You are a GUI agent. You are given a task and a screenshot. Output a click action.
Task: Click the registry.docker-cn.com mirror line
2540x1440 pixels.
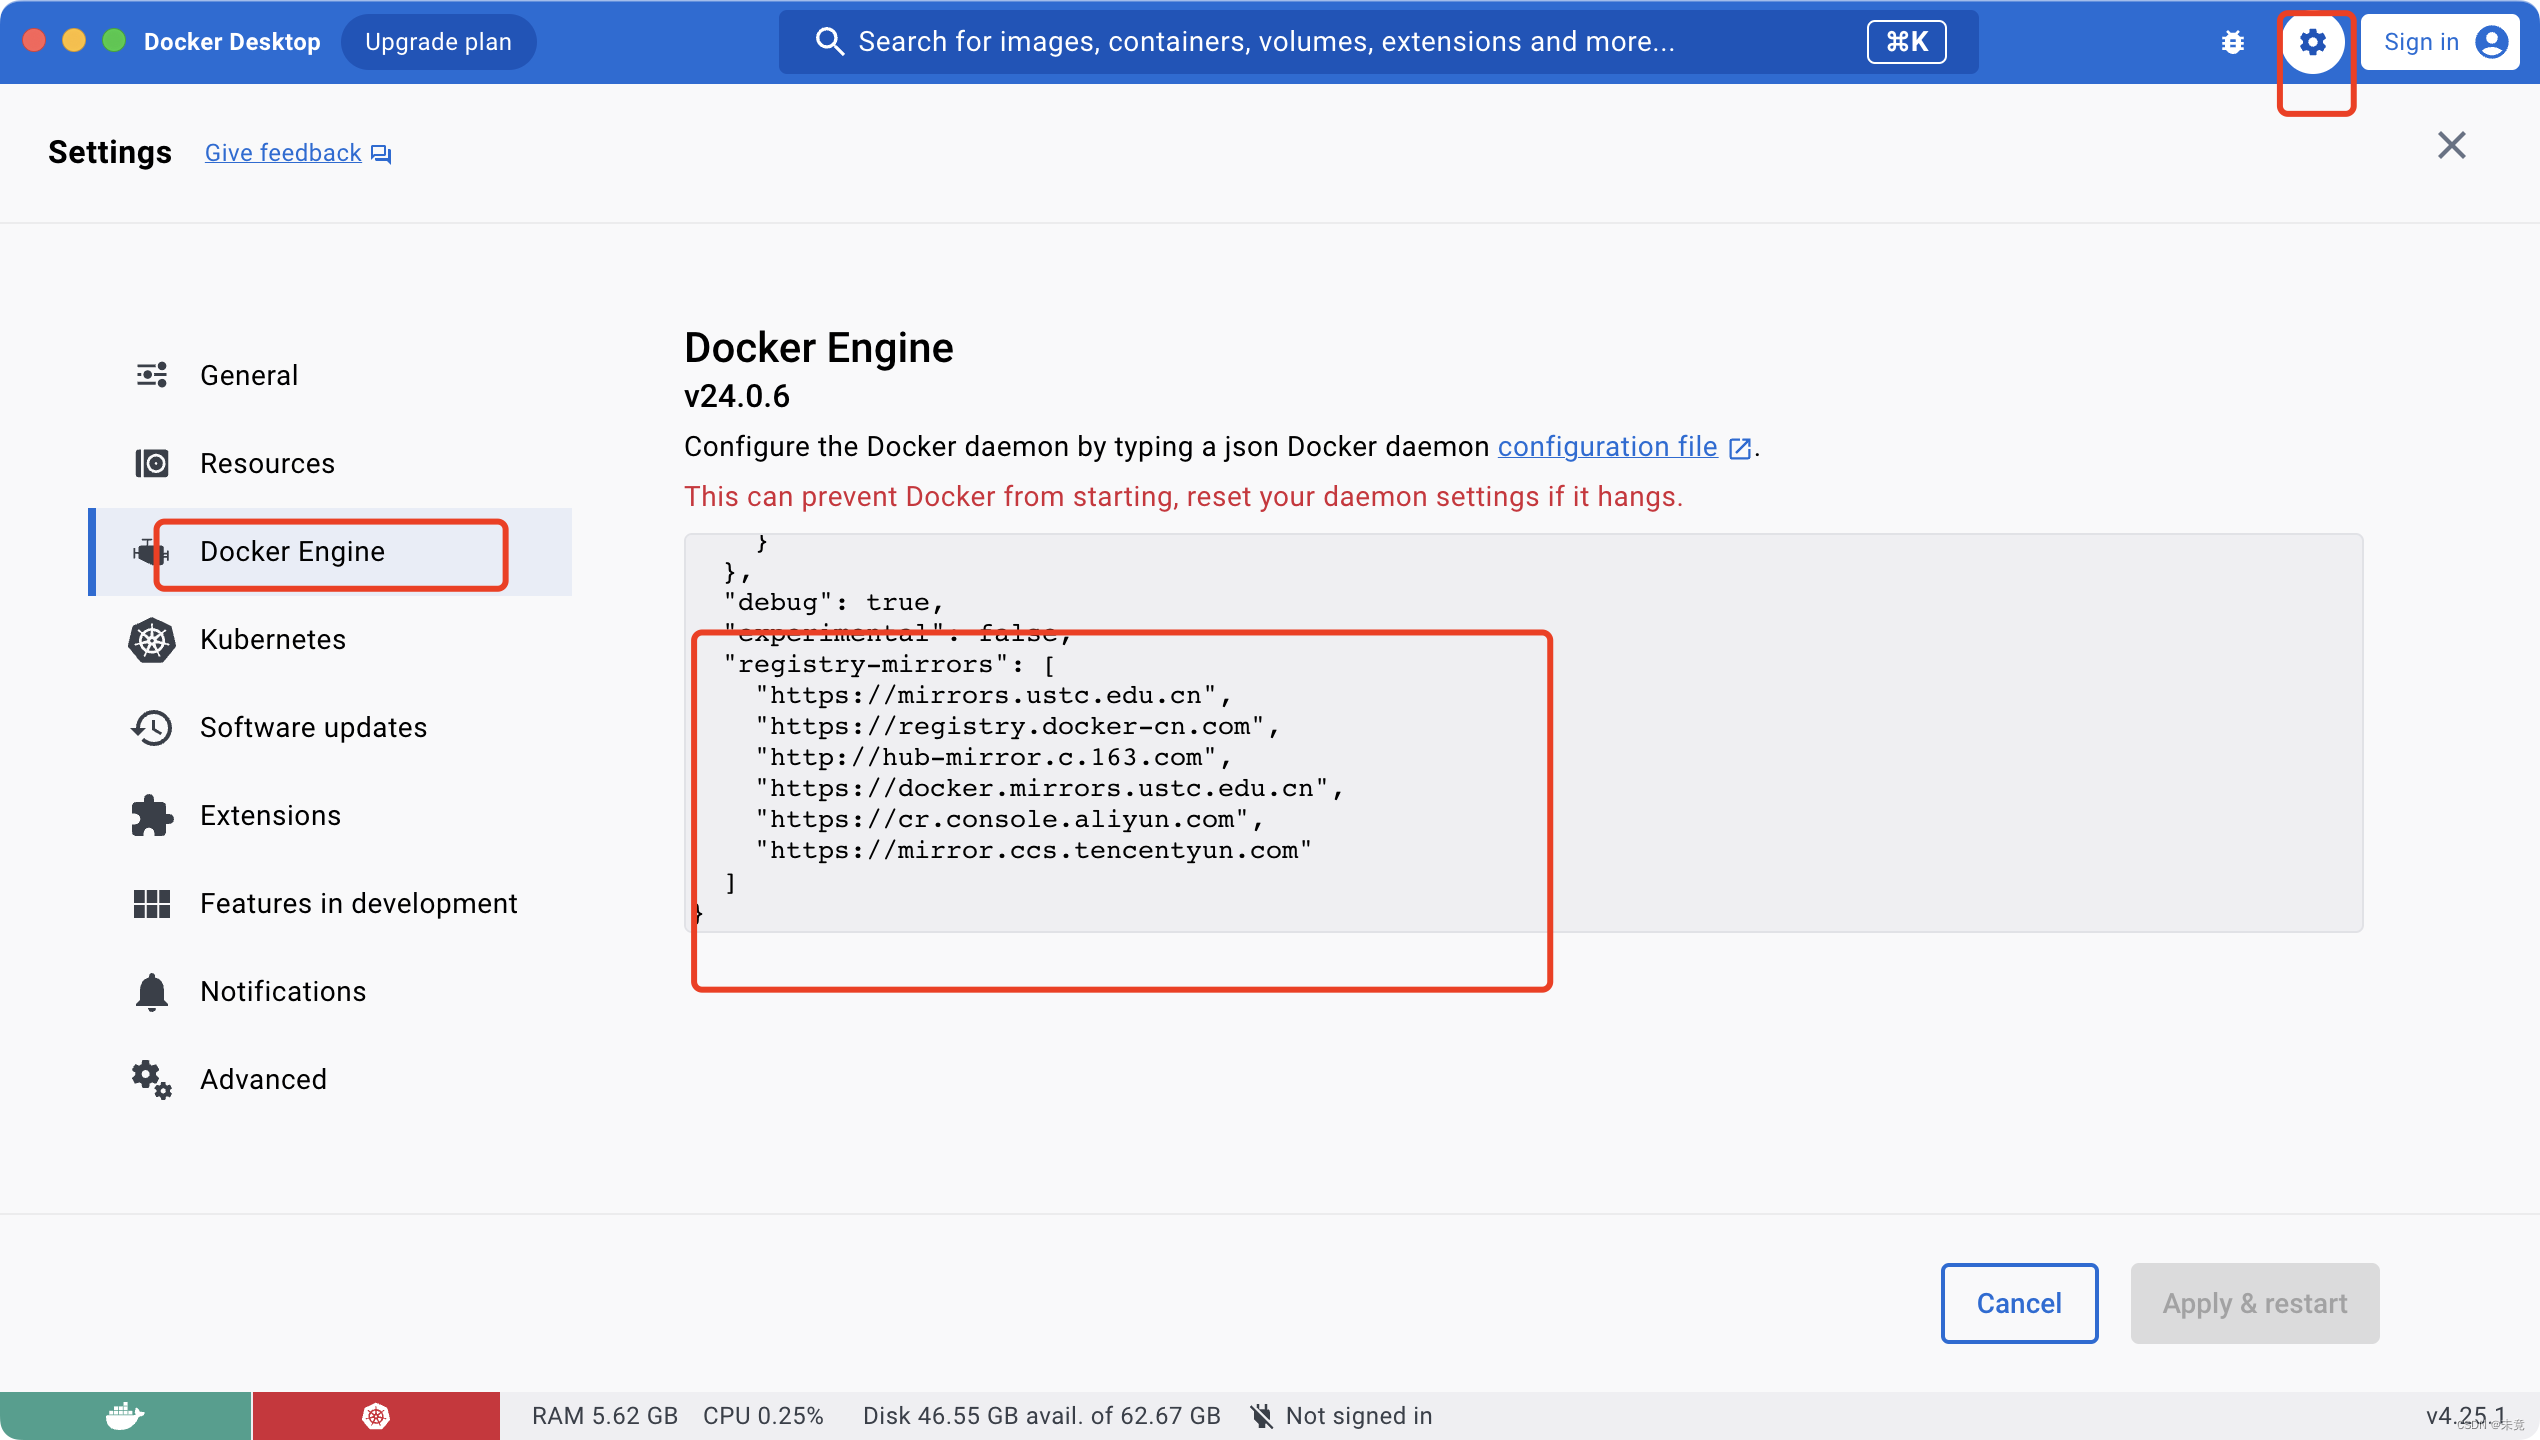(x=1017, y=727)
